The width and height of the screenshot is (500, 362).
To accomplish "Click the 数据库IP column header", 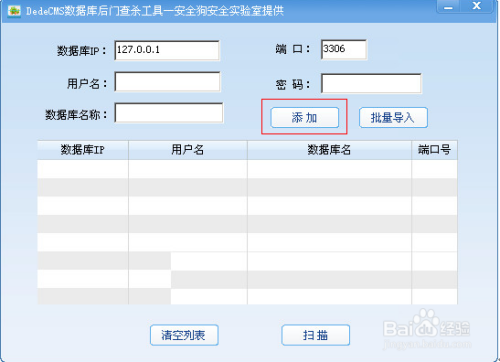I will click(83, 150).
